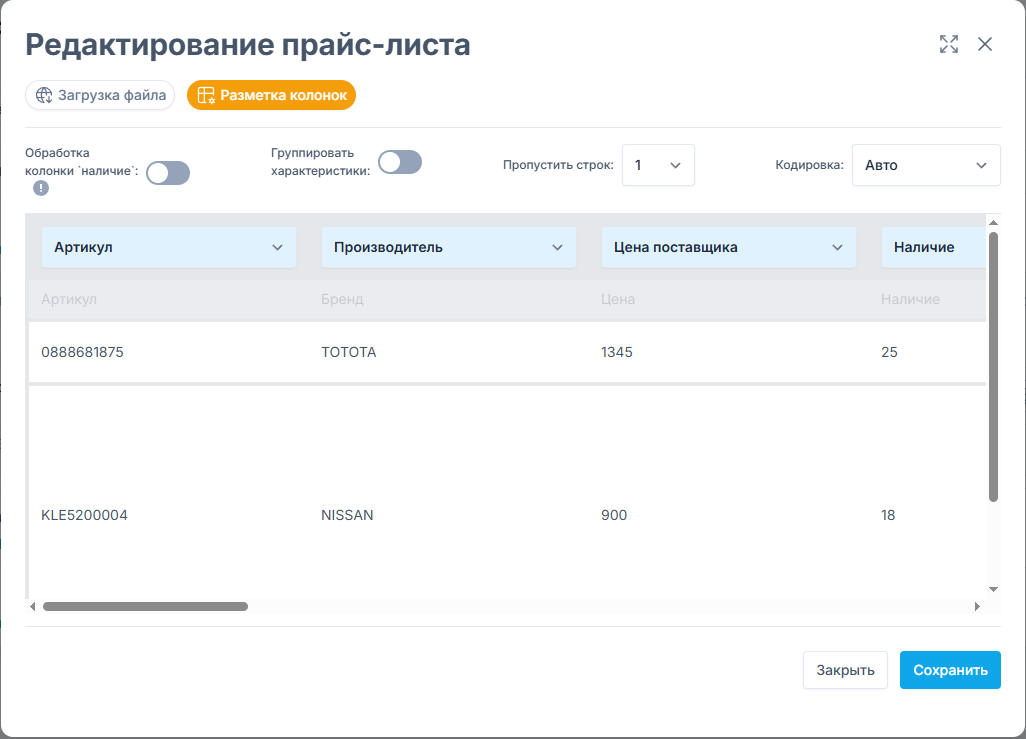1026x739 pixels.
Task: Enable the Группировать характеристики switch
Action: click(x=400, y=162)
